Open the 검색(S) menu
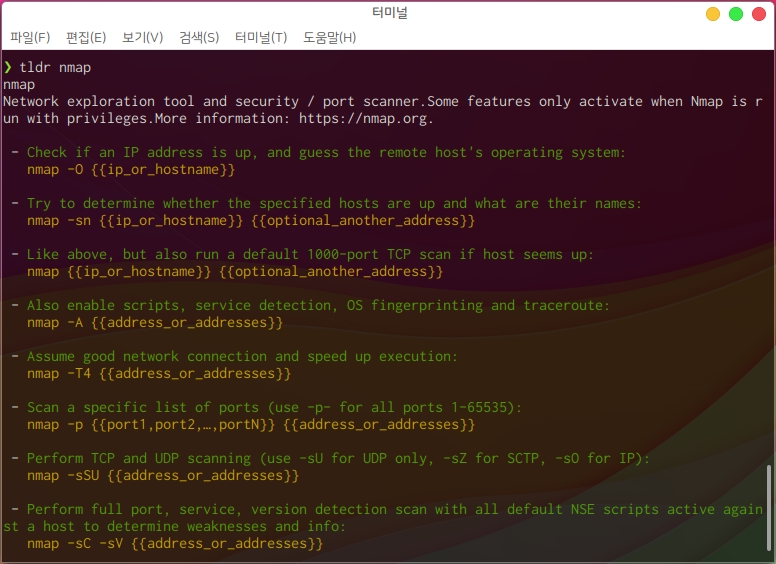 (199, 37)
